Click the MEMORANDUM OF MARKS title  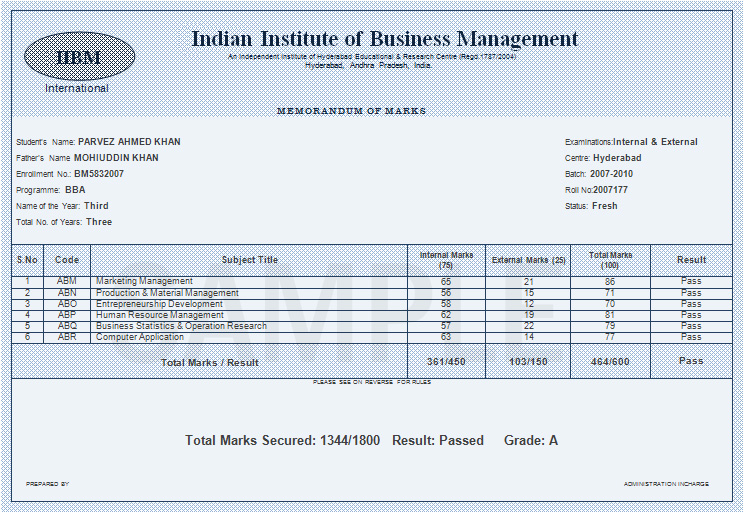pyautogui.click(x=351, y=111)
